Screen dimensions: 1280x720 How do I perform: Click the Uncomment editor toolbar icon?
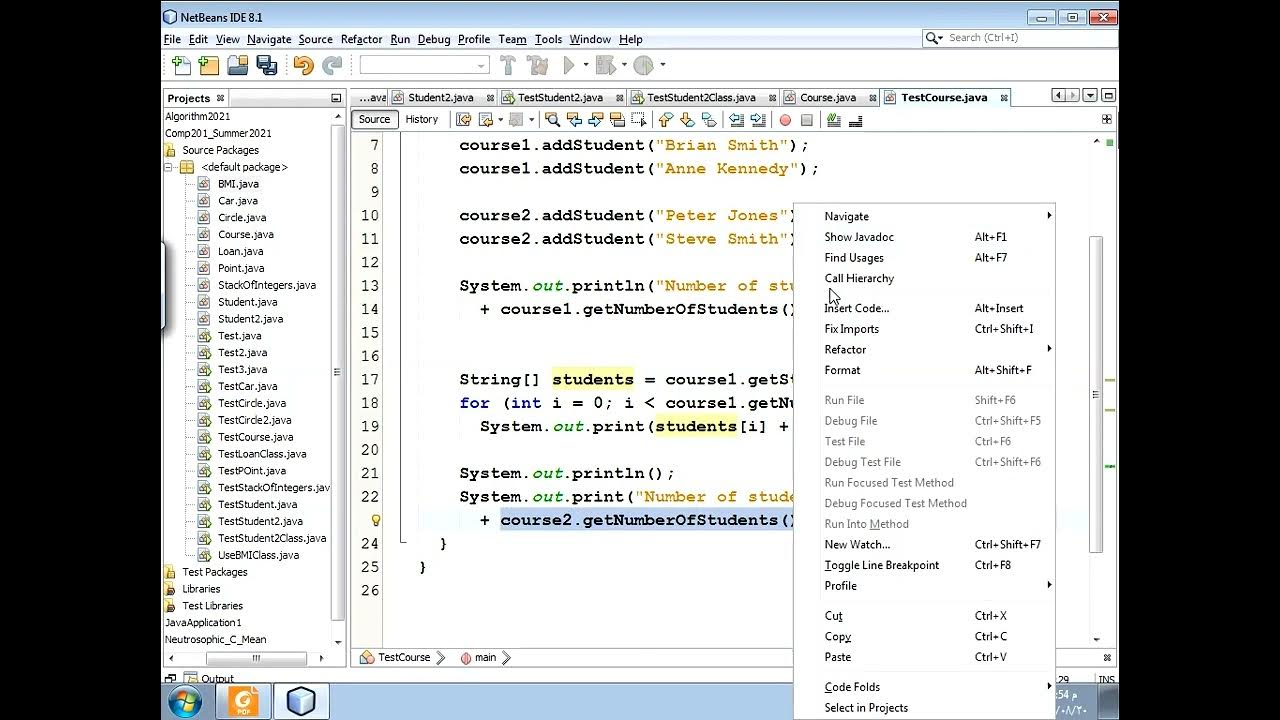[855, 119]
